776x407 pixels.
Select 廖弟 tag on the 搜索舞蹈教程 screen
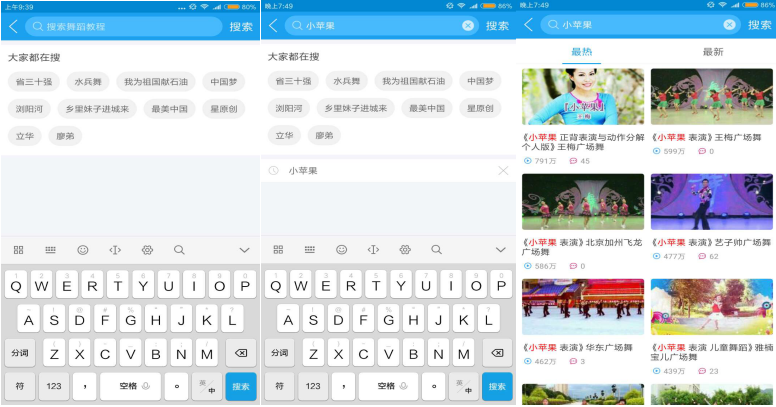[65, 136]
